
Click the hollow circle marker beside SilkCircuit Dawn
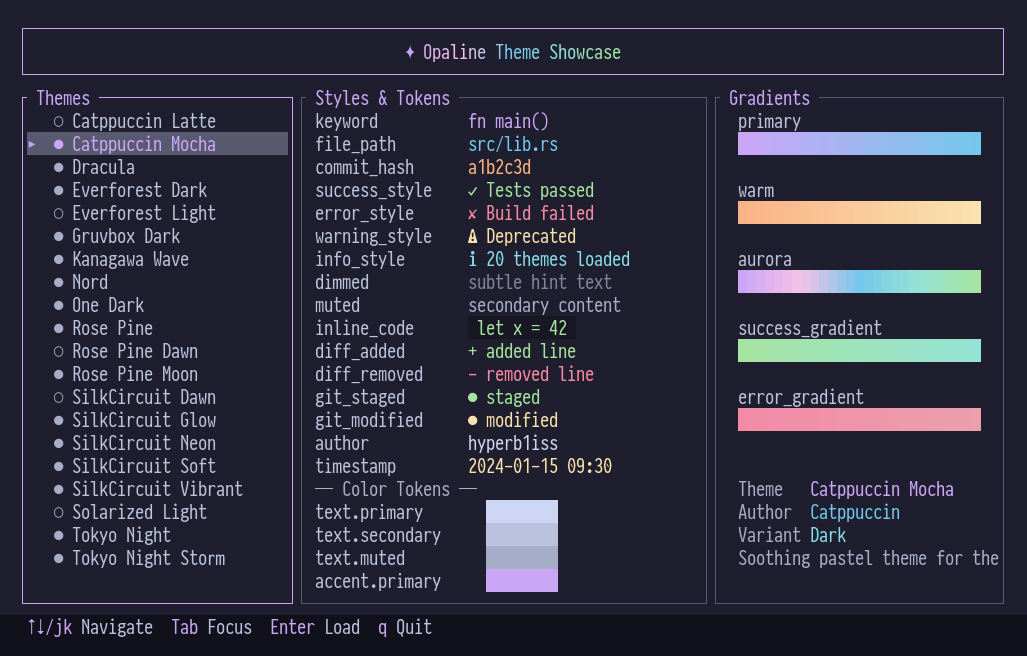58,397
